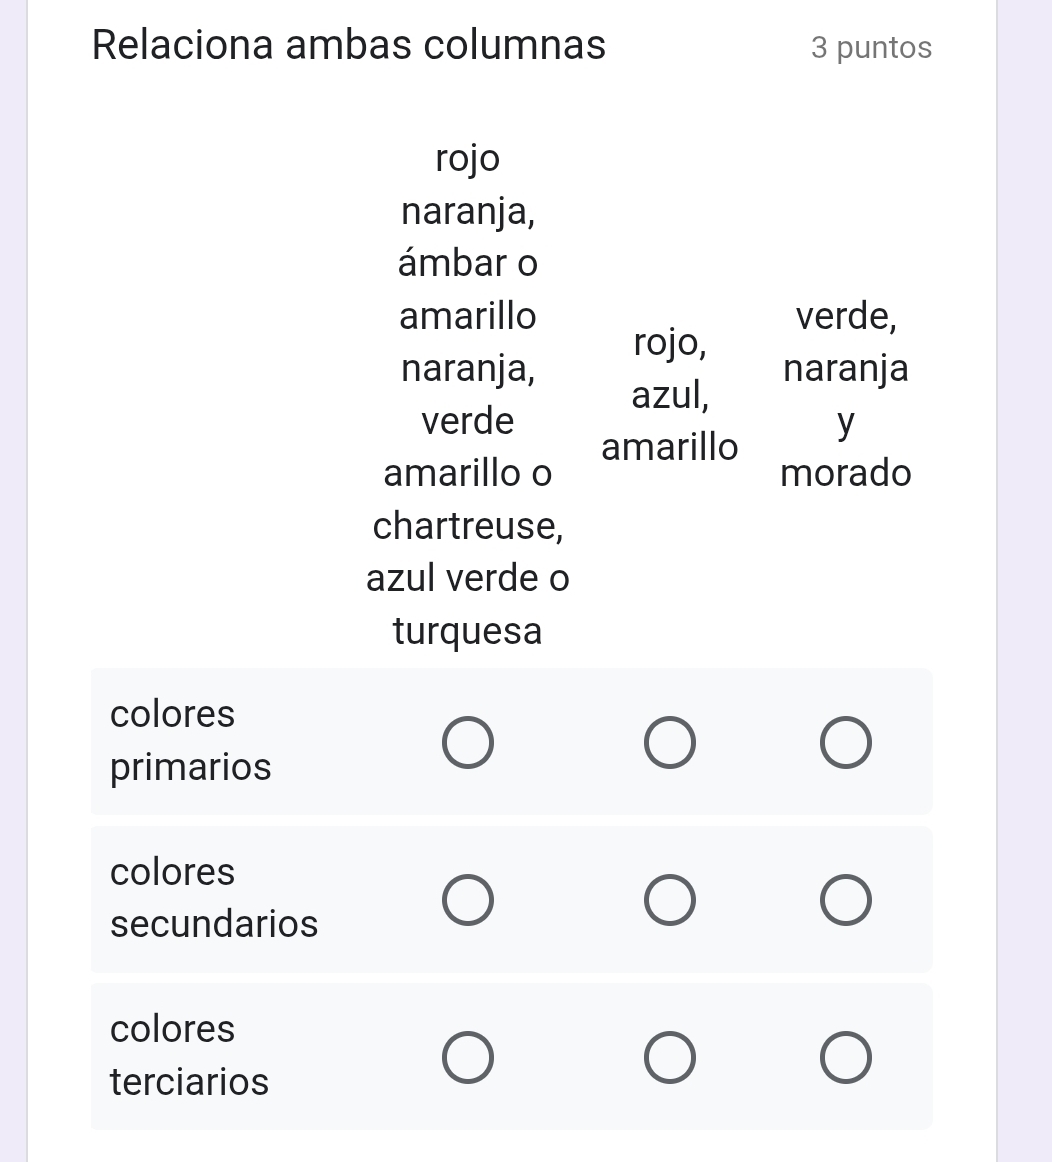Viewport: 1052px width, 1162px height.
Task: Pick 'rojo, azul, amarillo' for colores secundarios
Action: pos(669,900)
